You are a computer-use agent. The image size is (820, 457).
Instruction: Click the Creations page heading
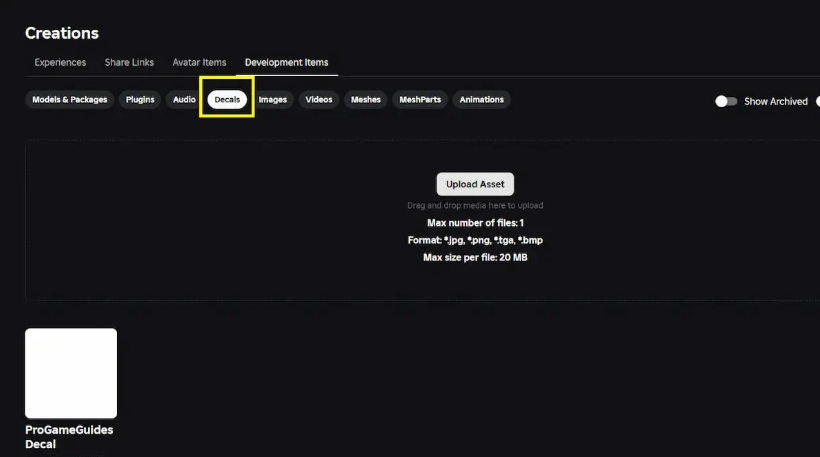pyautogui.click(x=62, y=33)
